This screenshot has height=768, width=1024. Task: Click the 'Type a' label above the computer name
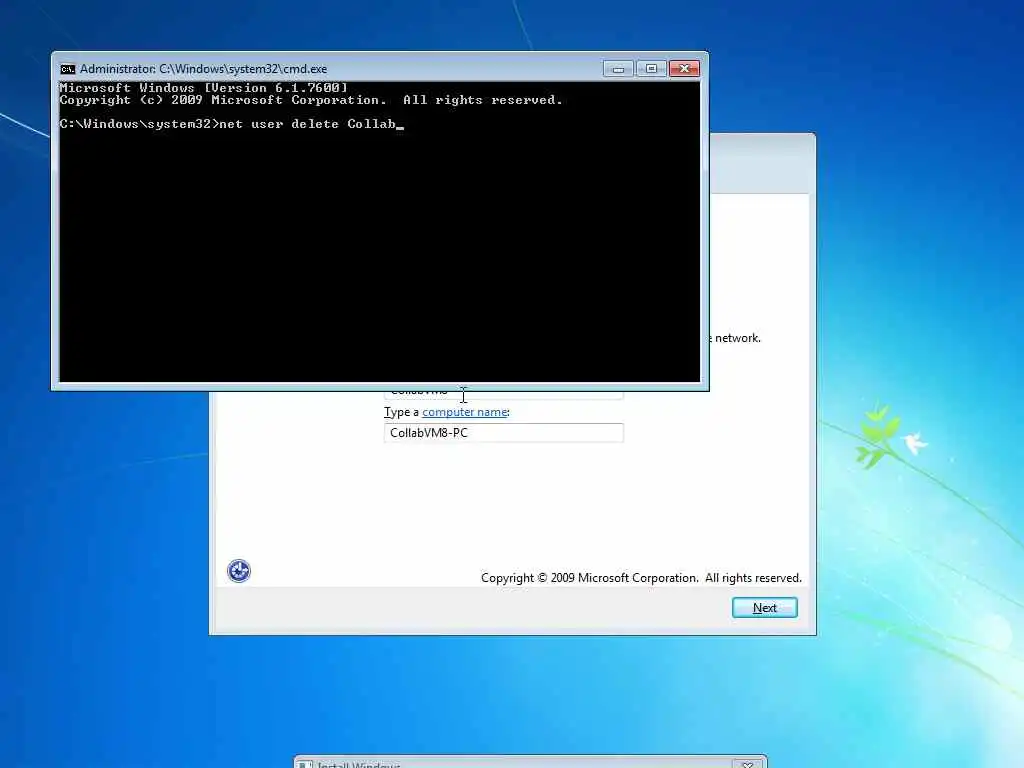401,412
